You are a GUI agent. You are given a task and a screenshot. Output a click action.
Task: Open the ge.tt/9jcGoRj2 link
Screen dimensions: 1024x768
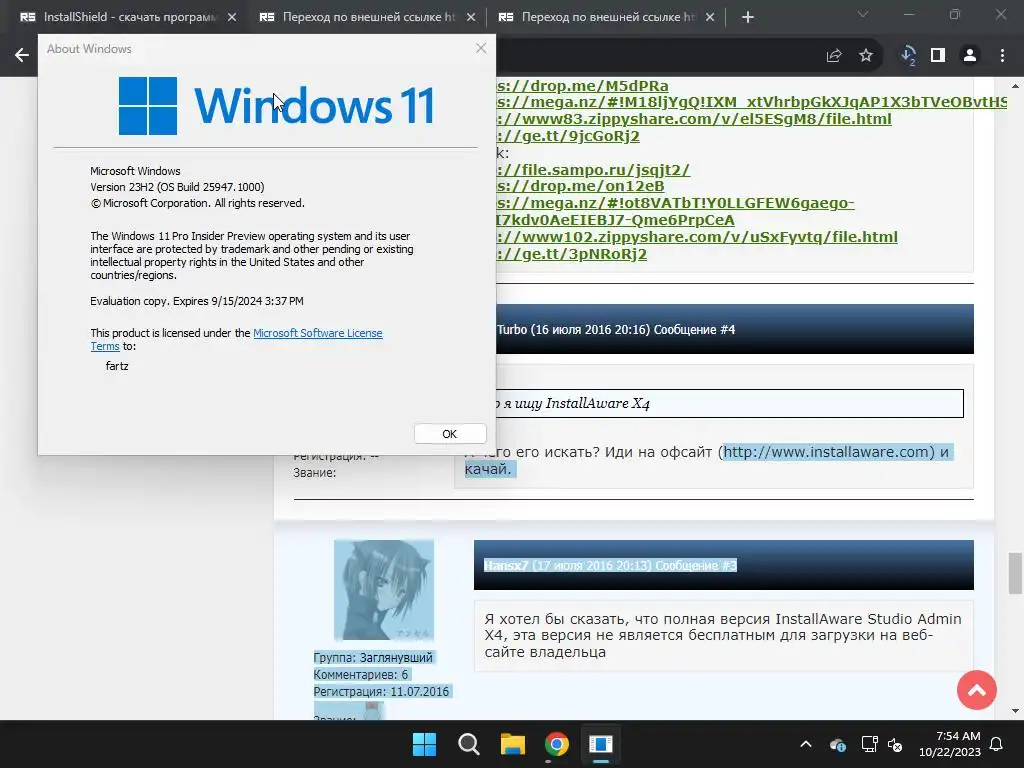click(568, 136)
